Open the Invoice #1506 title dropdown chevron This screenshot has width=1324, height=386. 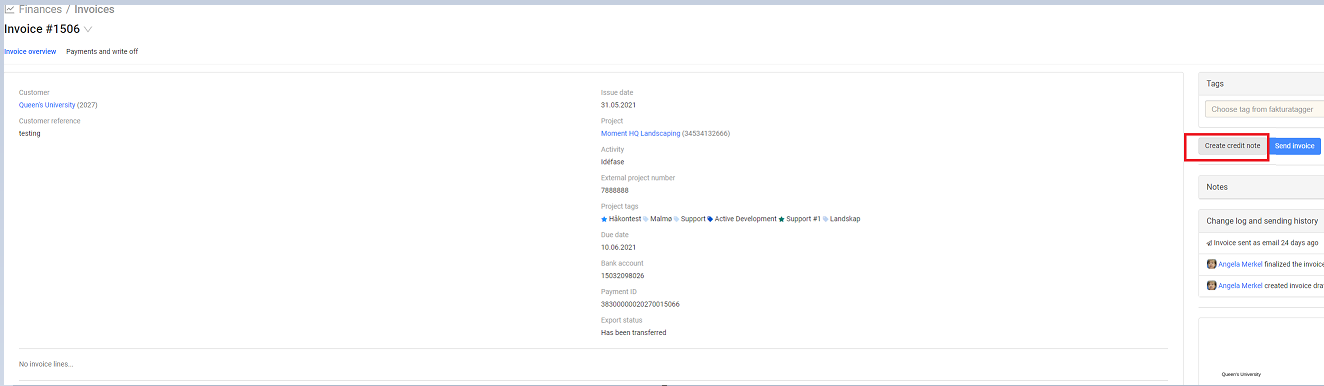tap(88, 30)
